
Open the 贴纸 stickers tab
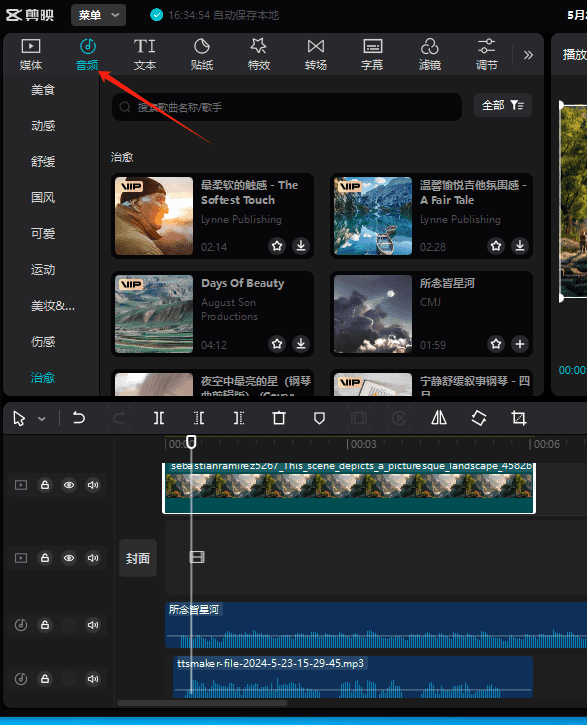pos(202,55)
